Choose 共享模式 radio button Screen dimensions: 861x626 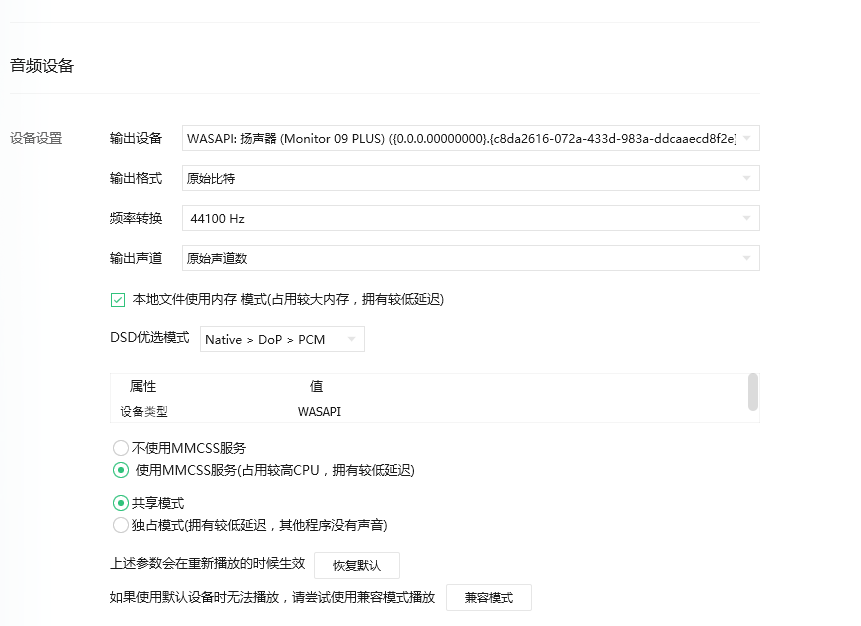coord(121,503)
